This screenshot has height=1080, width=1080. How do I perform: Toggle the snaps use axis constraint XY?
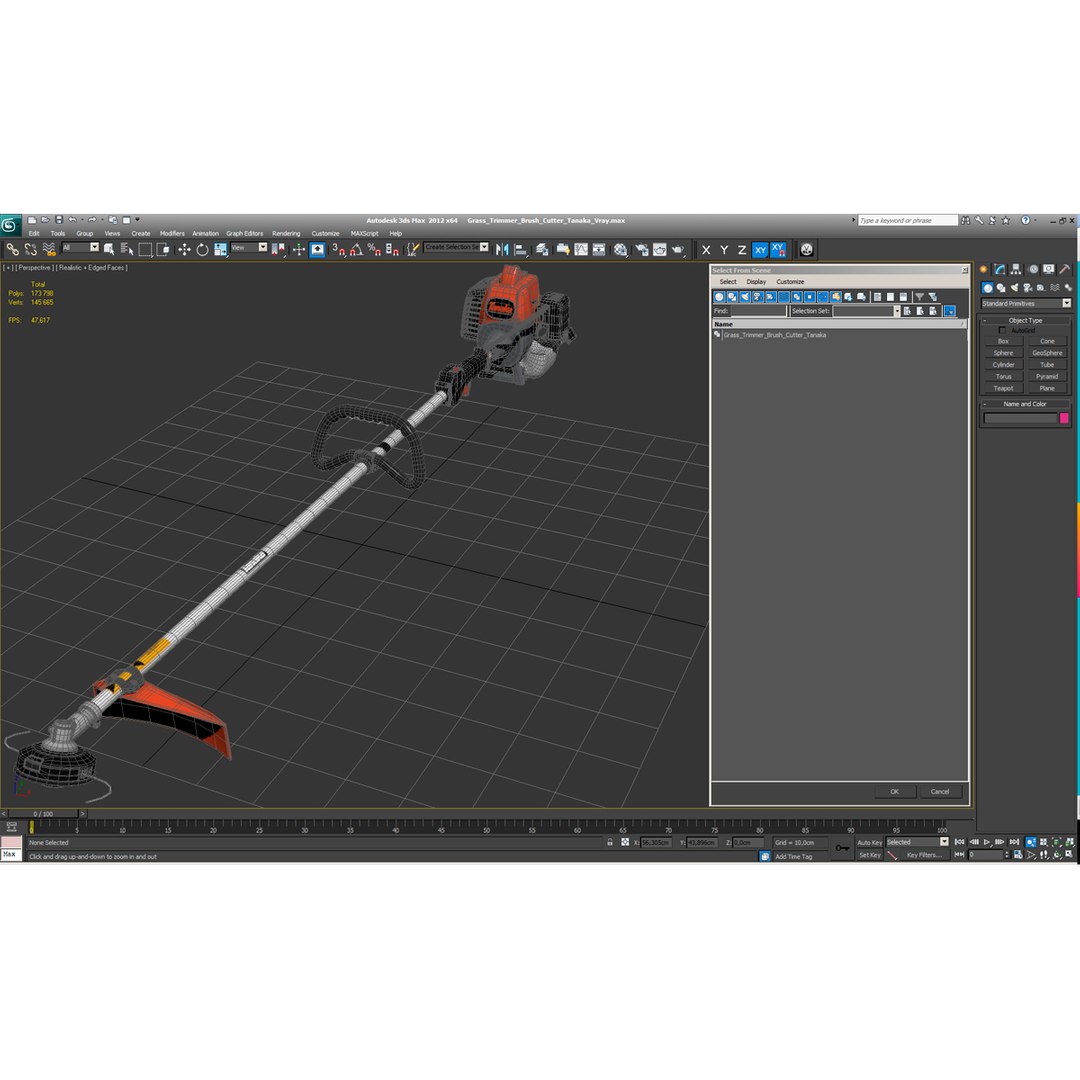778,250
